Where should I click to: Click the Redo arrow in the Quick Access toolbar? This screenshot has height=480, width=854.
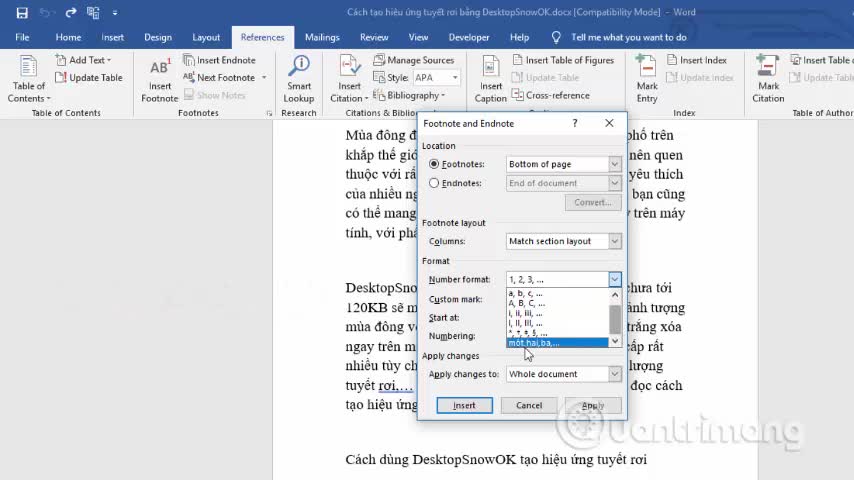pos(71,13)
